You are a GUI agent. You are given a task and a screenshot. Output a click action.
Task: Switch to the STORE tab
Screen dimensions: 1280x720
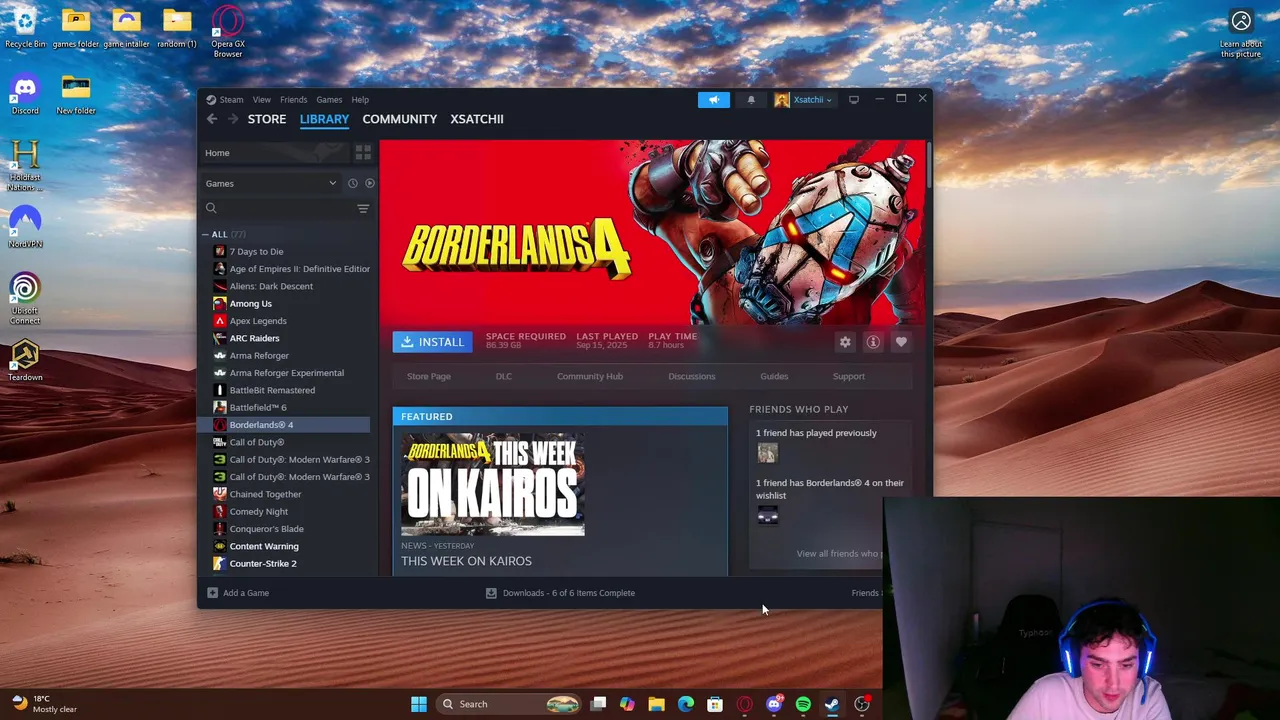click(267, 119)
